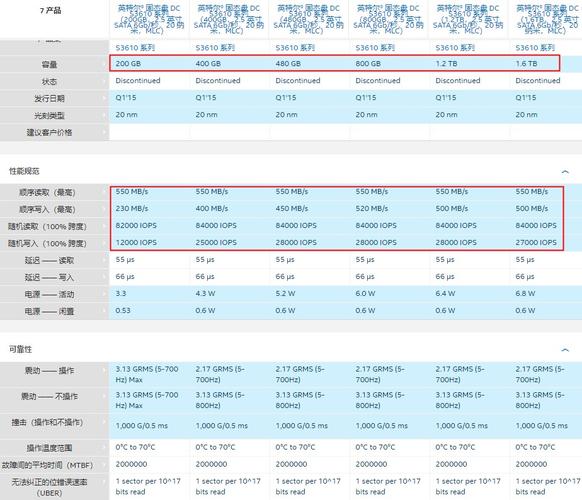Click the 6.8 W active power value
This screenshot has width=582, height=500.
click(526, 294)
